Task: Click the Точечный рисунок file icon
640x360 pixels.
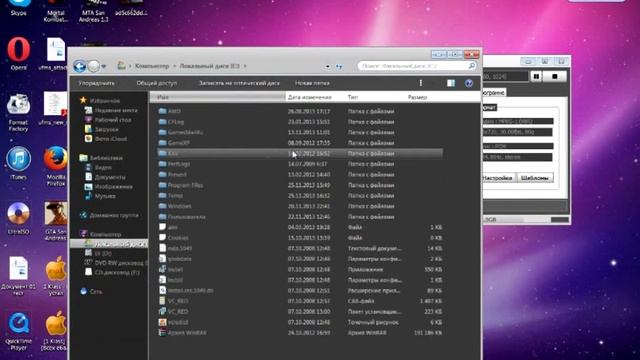Action: coord(162,322)
